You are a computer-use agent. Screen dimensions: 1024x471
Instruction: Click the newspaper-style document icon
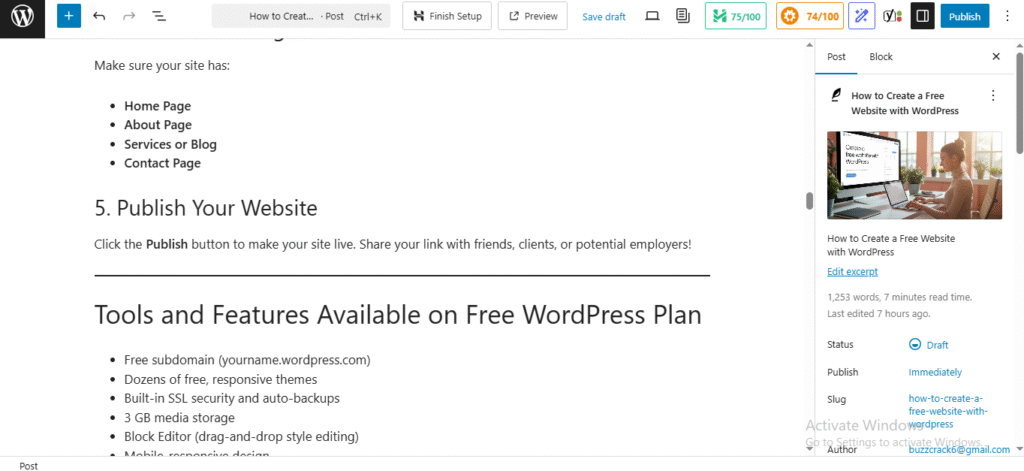pos(683,16)
